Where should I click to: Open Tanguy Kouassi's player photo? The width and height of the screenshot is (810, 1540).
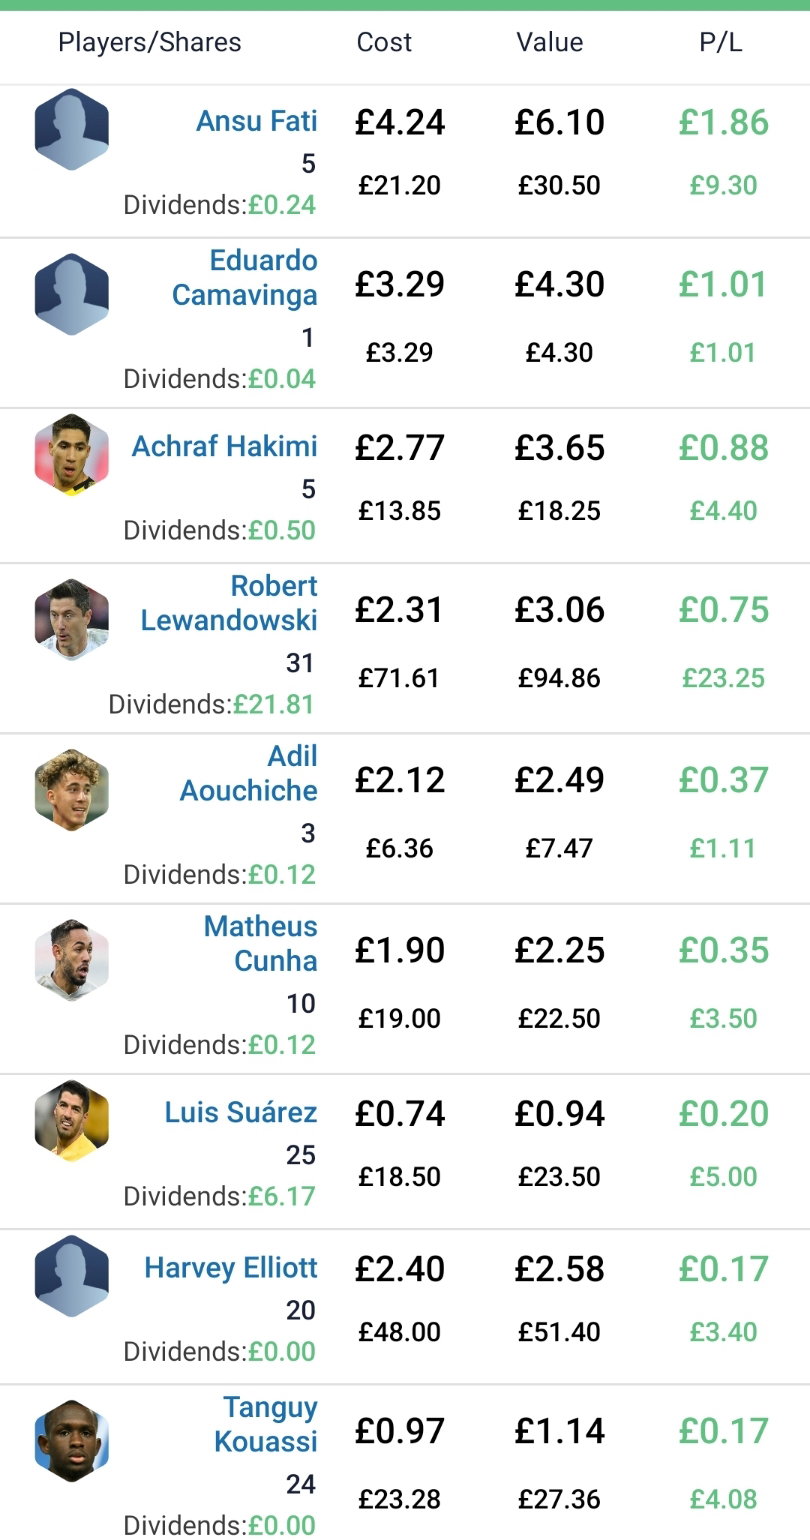coord(71,1441)
